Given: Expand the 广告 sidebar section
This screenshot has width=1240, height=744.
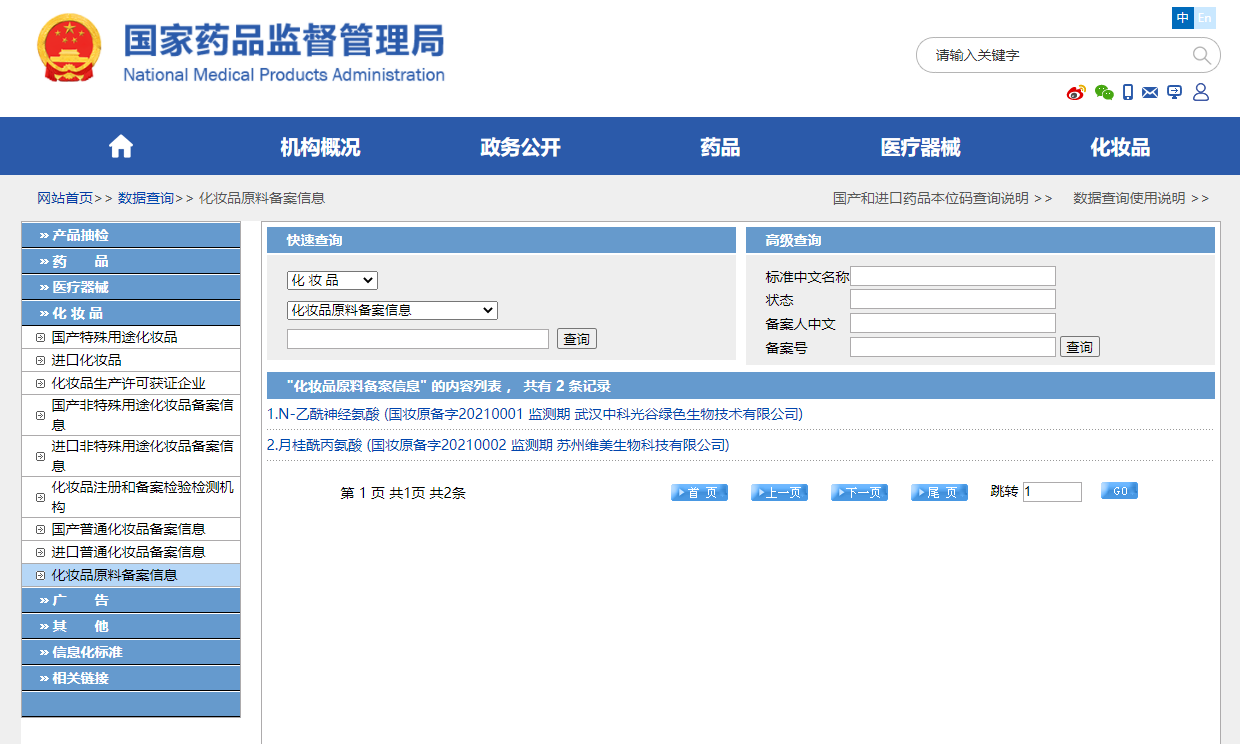Looking at the screenshot, I should (x=130, y=600).
